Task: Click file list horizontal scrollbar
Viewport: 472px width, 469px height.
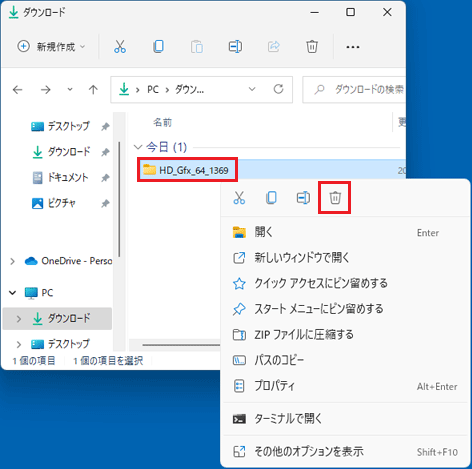Action: pyautogui.click(x=181, y=345)
